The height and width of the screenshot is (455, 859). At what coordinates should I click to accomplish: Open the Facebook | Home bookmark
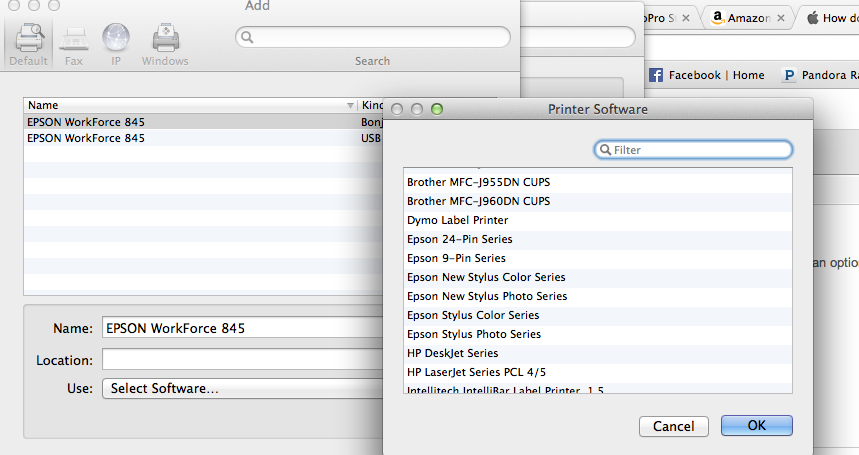point(707,75)
